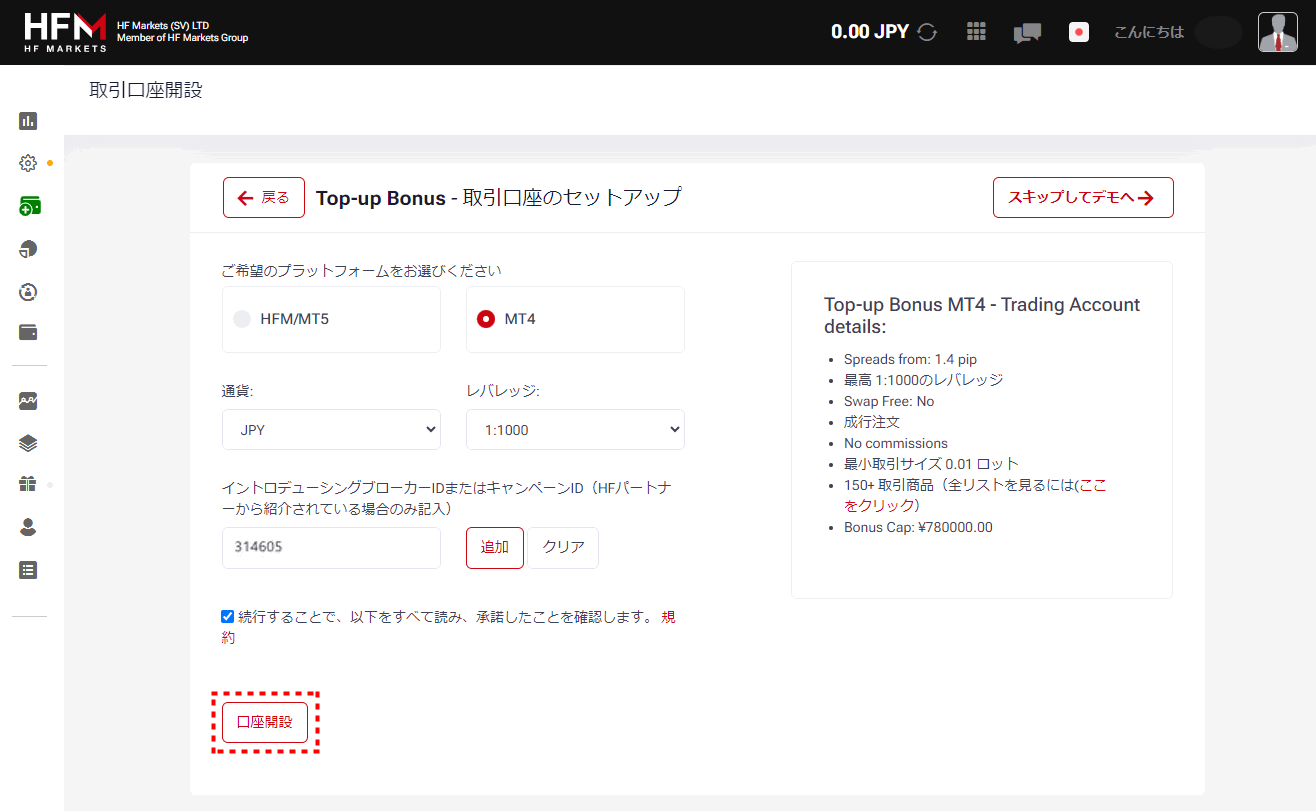Click the 口座開設 open account button
The image size is (1316, 811).
pyautogui.click(x=265, y=722)
